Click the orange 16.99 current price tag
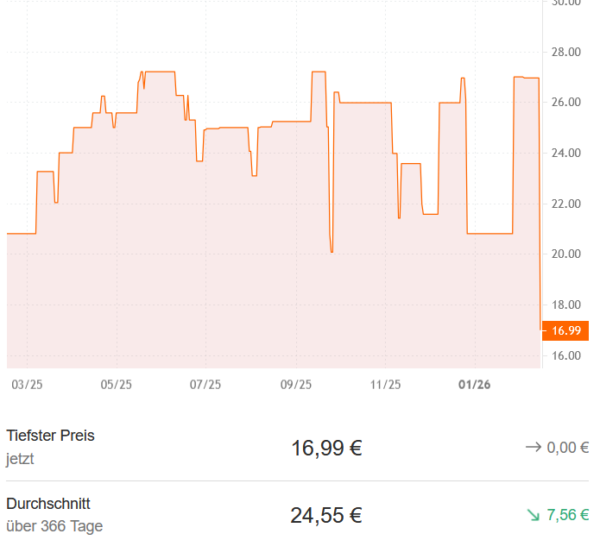 coord(566,330)
